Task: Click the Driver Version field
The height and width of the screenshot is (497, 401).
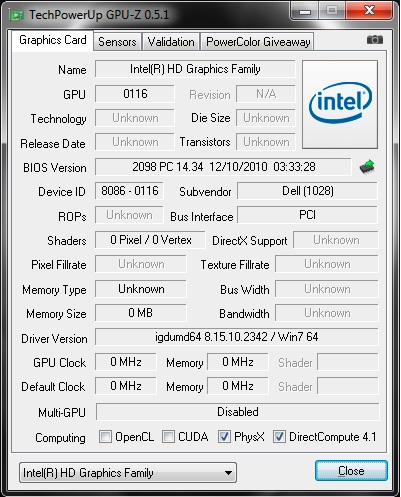Action: 237,337
